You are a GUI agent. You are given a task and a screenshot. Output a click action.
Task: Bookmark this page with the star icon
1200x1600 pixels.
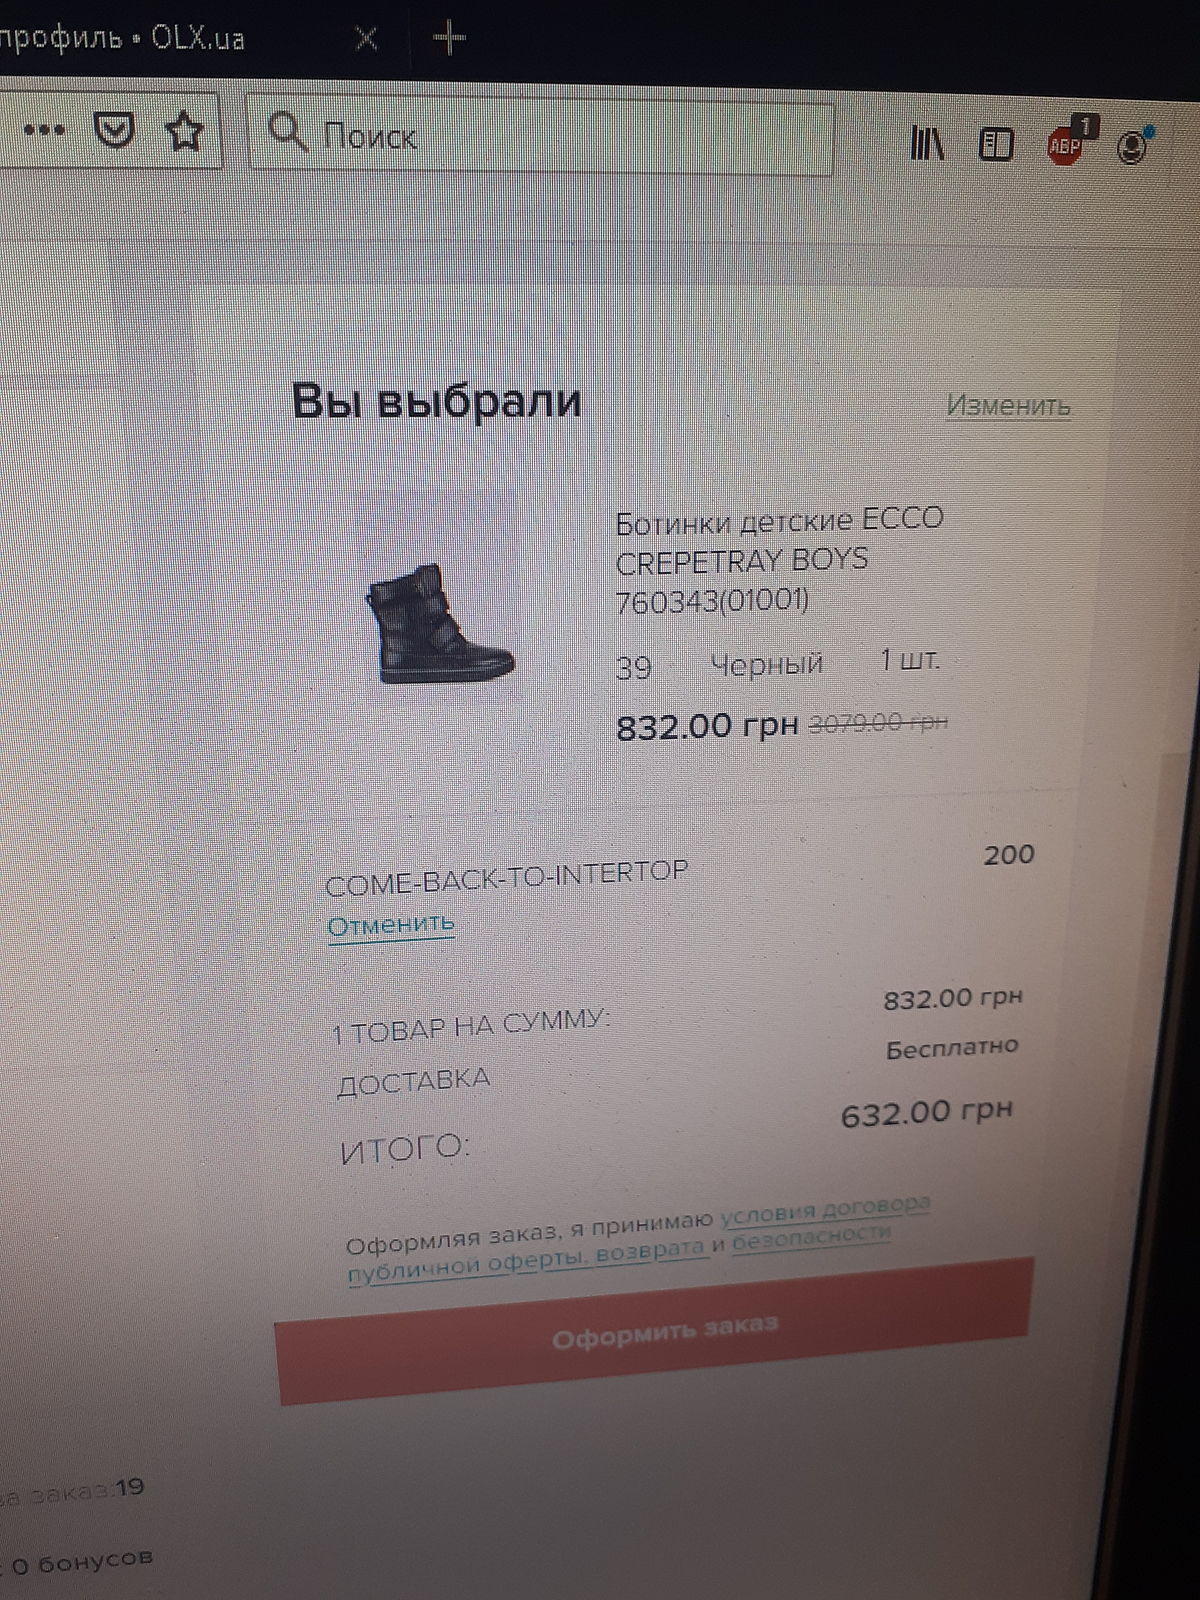(184, 131)
